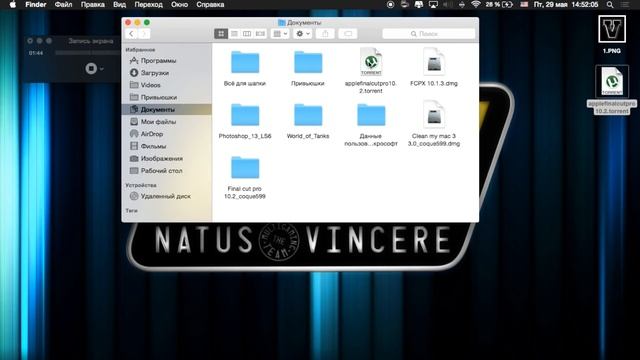Open the gear action dropdown
This screenshot has width=640, height=360.
(302, 33)
